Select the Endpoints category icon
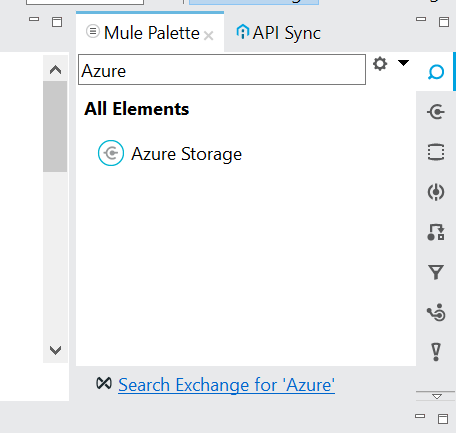This screenshot has height=433, width=456. pyautogui.click(x=436, y=192)
